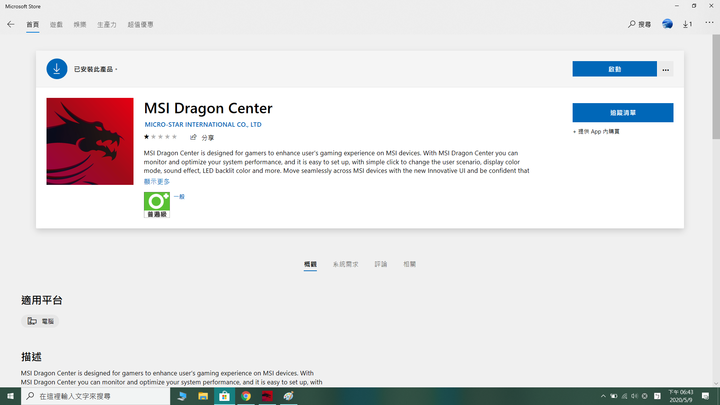Select the 評論 section tab
The height and width of the screenshot is (405, 720).
[x=381, y=264]
